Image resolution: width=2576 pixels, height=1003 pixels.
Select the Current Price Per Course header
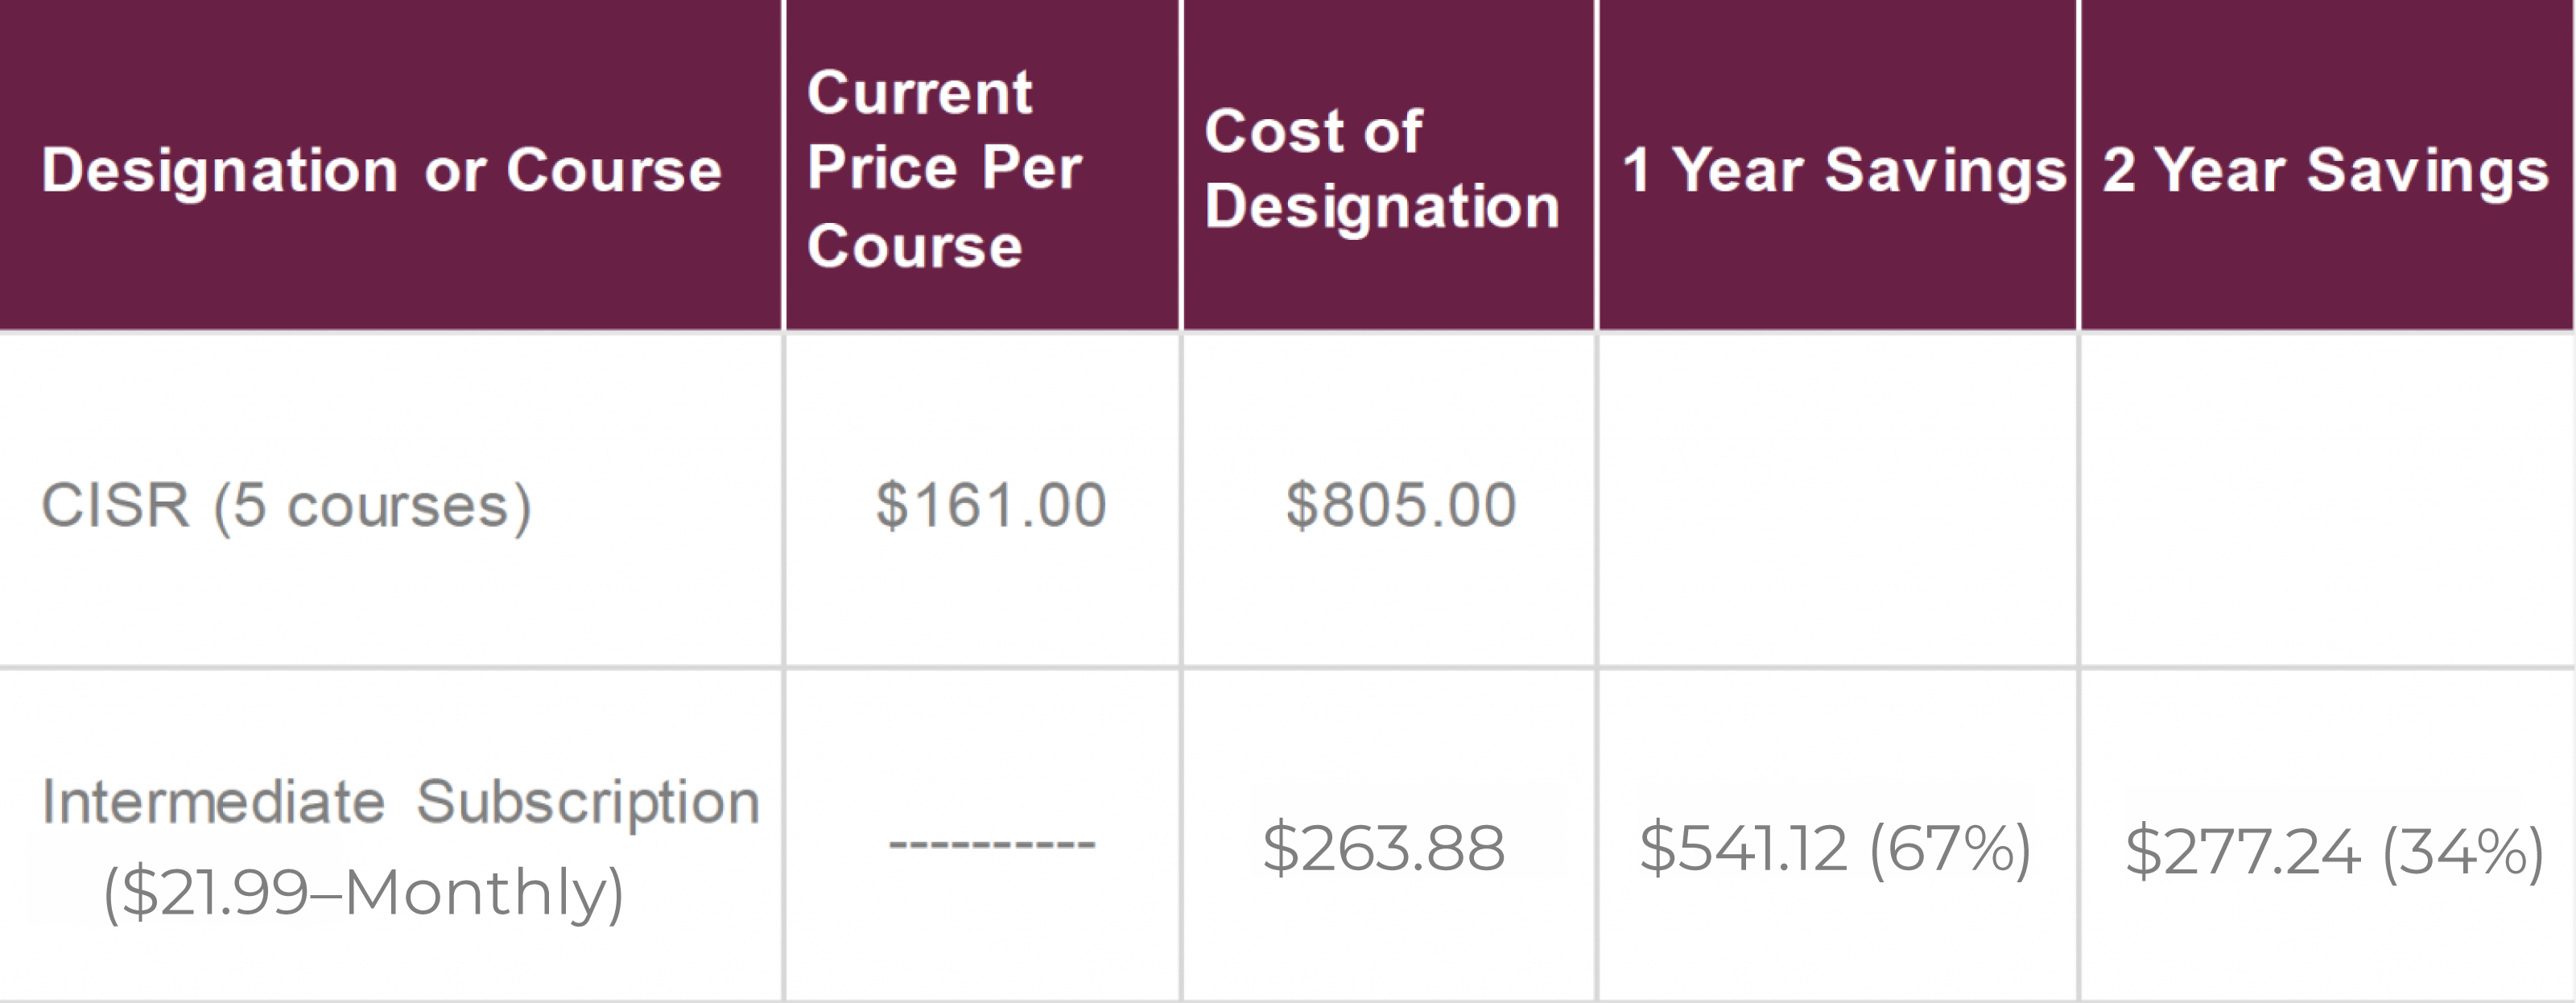944,168
